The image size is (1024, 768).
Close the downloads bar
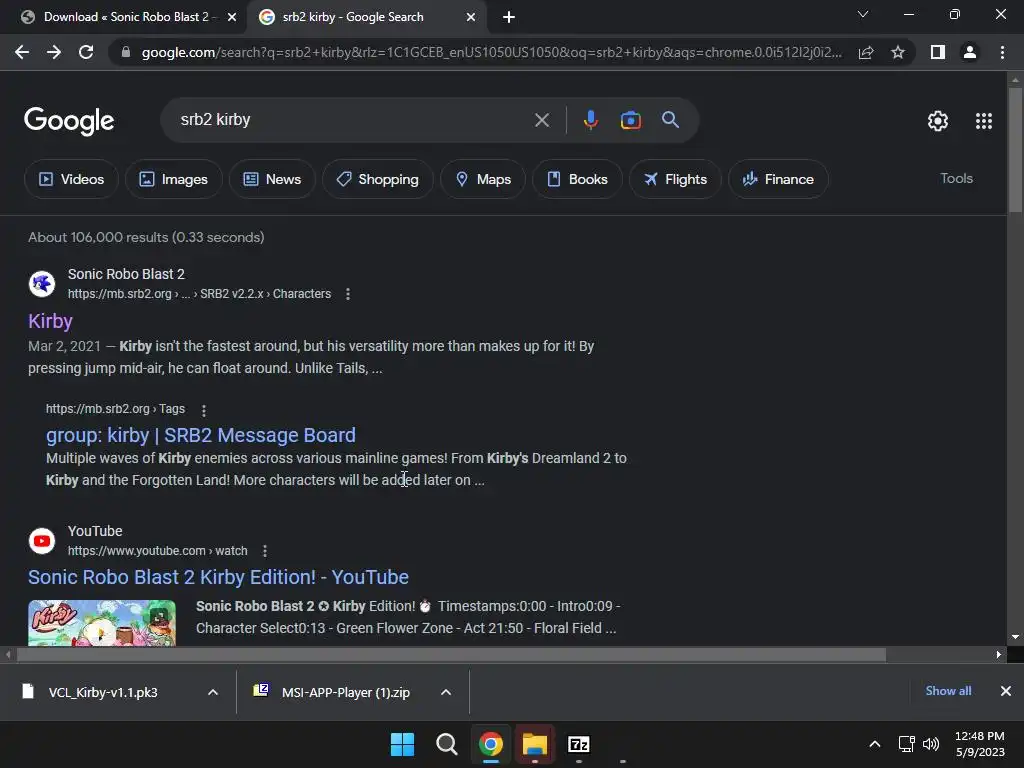pos(1006,691)
